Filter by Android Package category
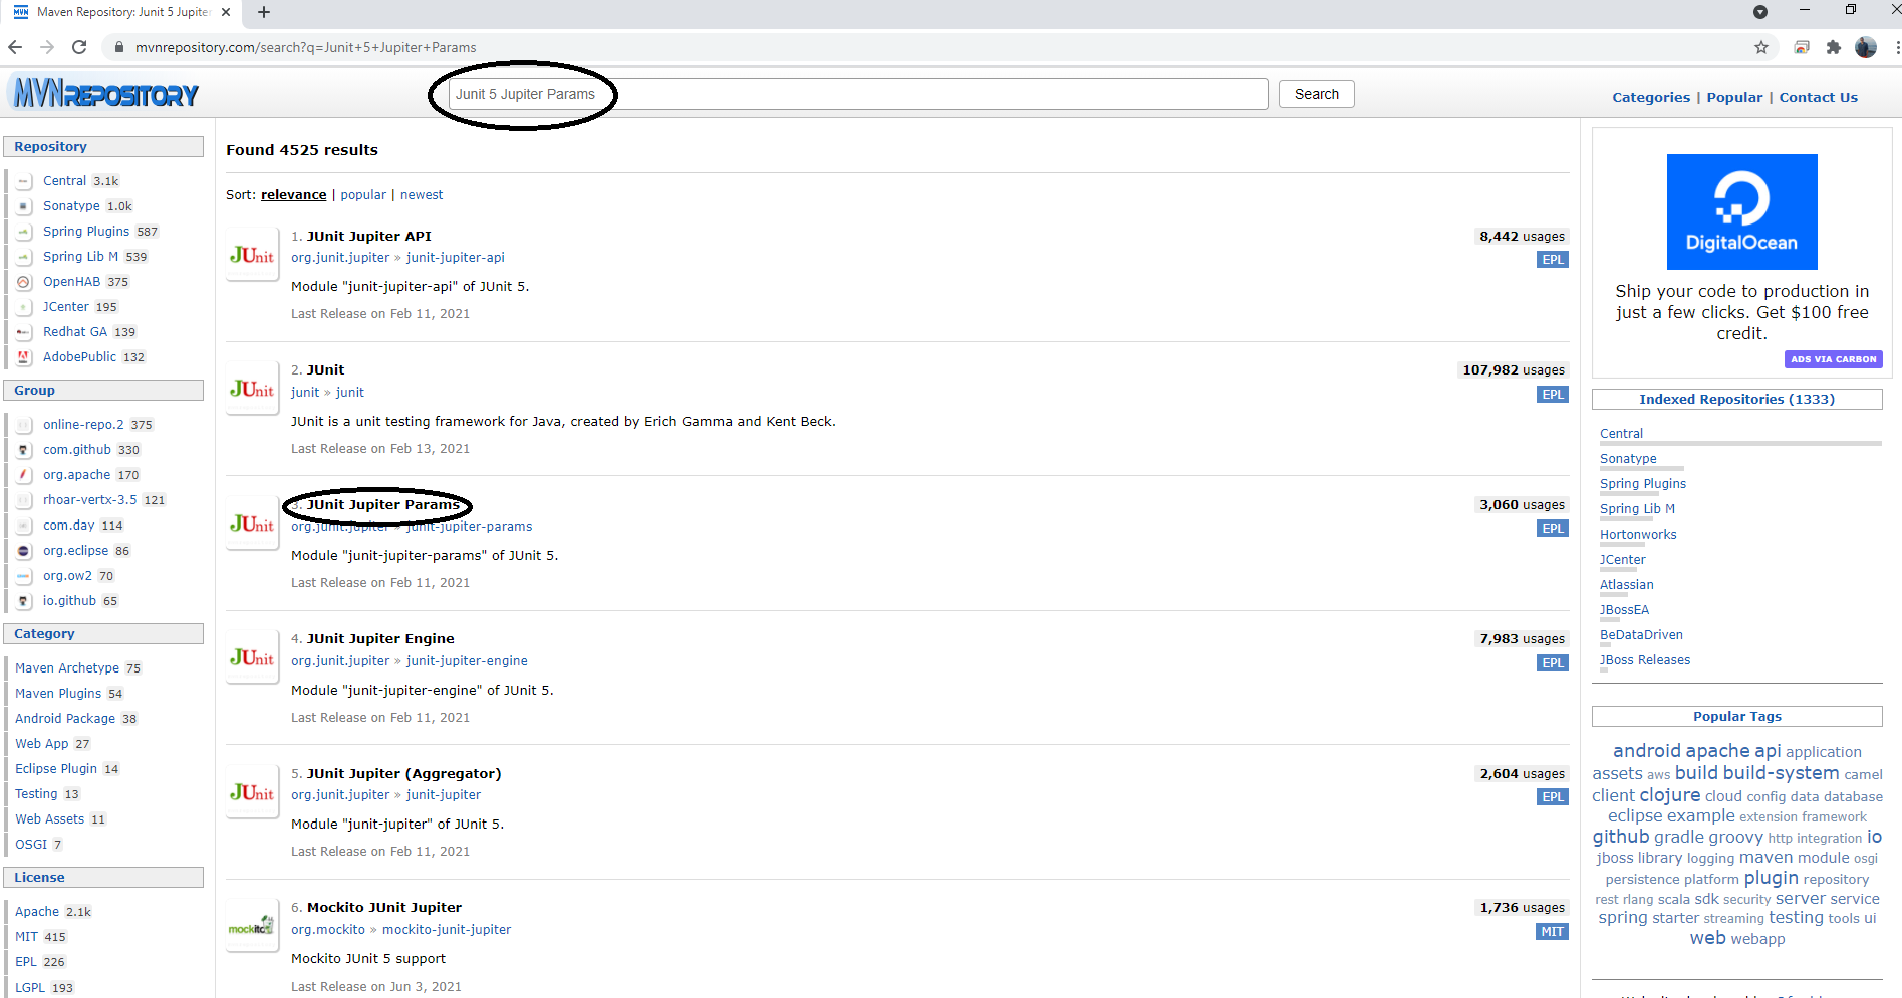1902x998 pixels. pos(65,718)
